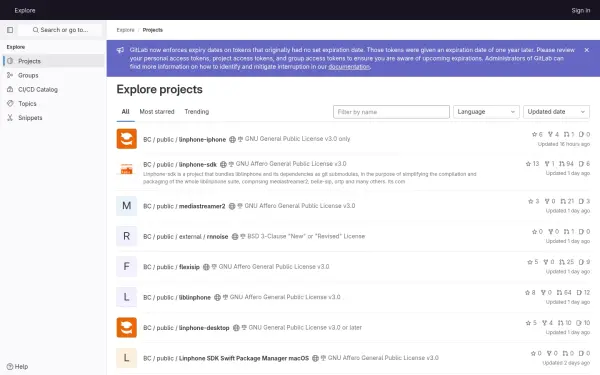Open the Updated date sort dropdown
Viewport: 600px width, 375px height.
[556, 112]
